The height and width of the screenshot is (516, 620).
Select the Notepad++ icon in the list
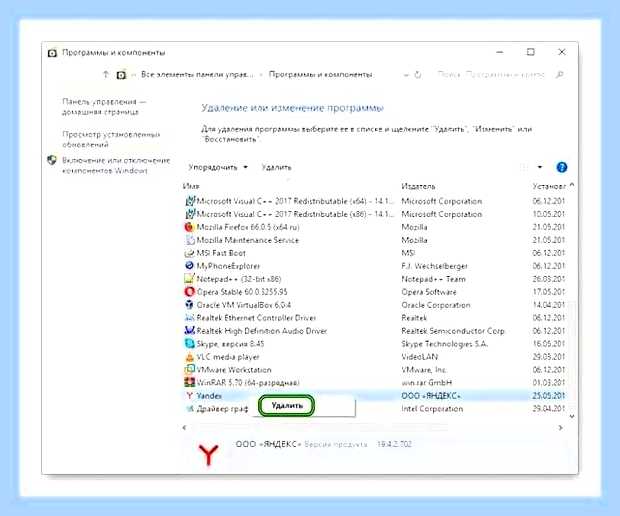(x=189, y=279)
